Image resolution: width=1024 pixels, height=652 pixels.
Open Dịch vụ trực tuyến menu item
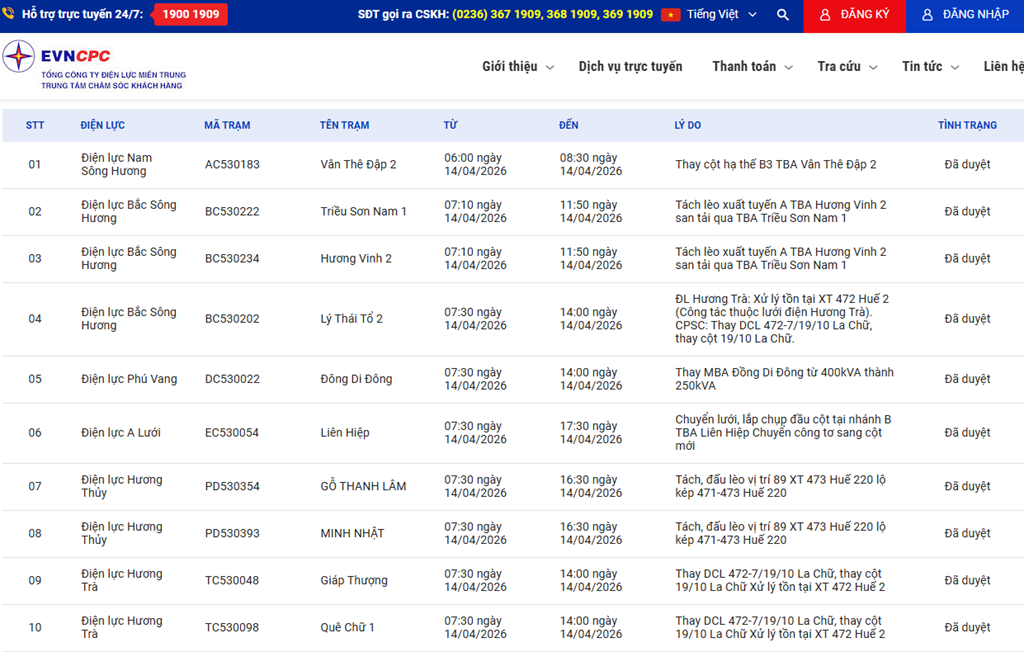click(630, 67)
